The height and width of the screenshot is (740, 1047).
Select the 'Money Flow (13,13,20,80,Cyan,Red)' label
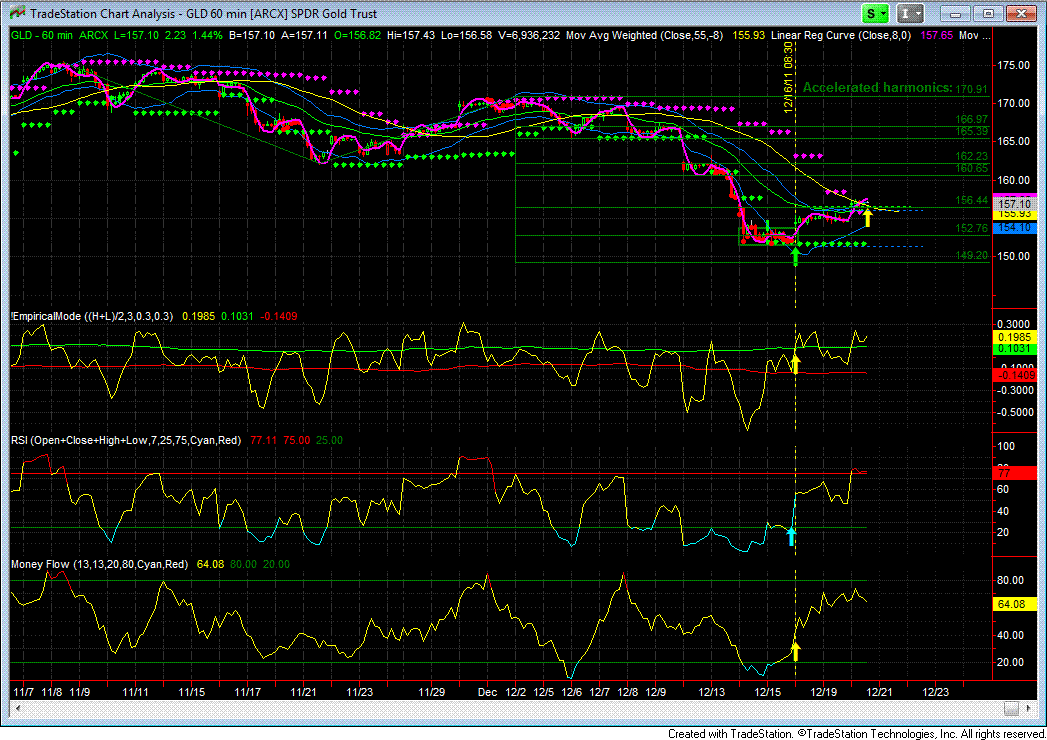(99, 564)
